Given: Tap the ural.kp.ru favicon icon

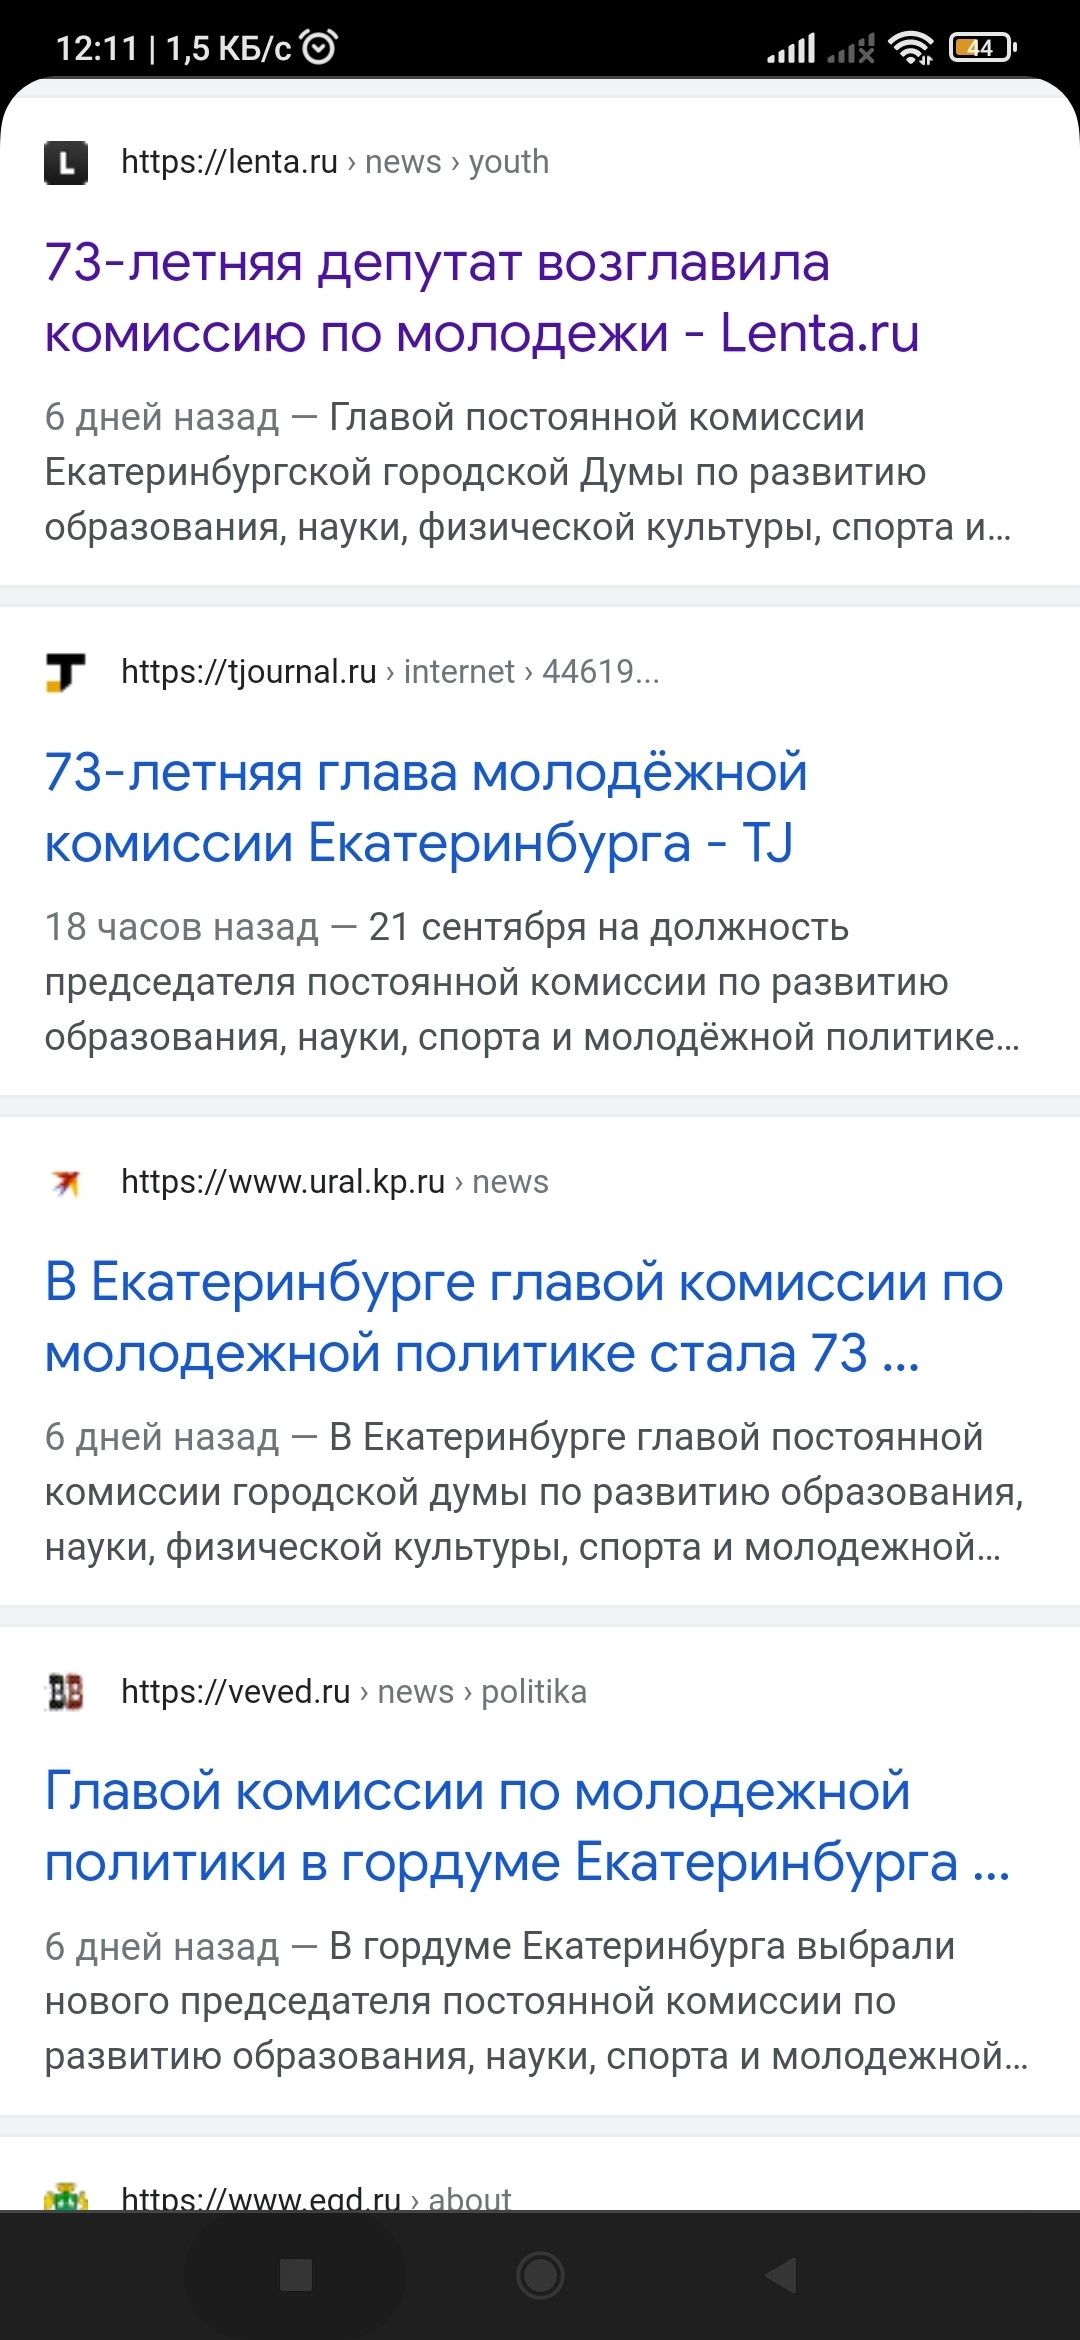Looking at the screenshot, I should pyautogui.click(x=66, y=1182).
